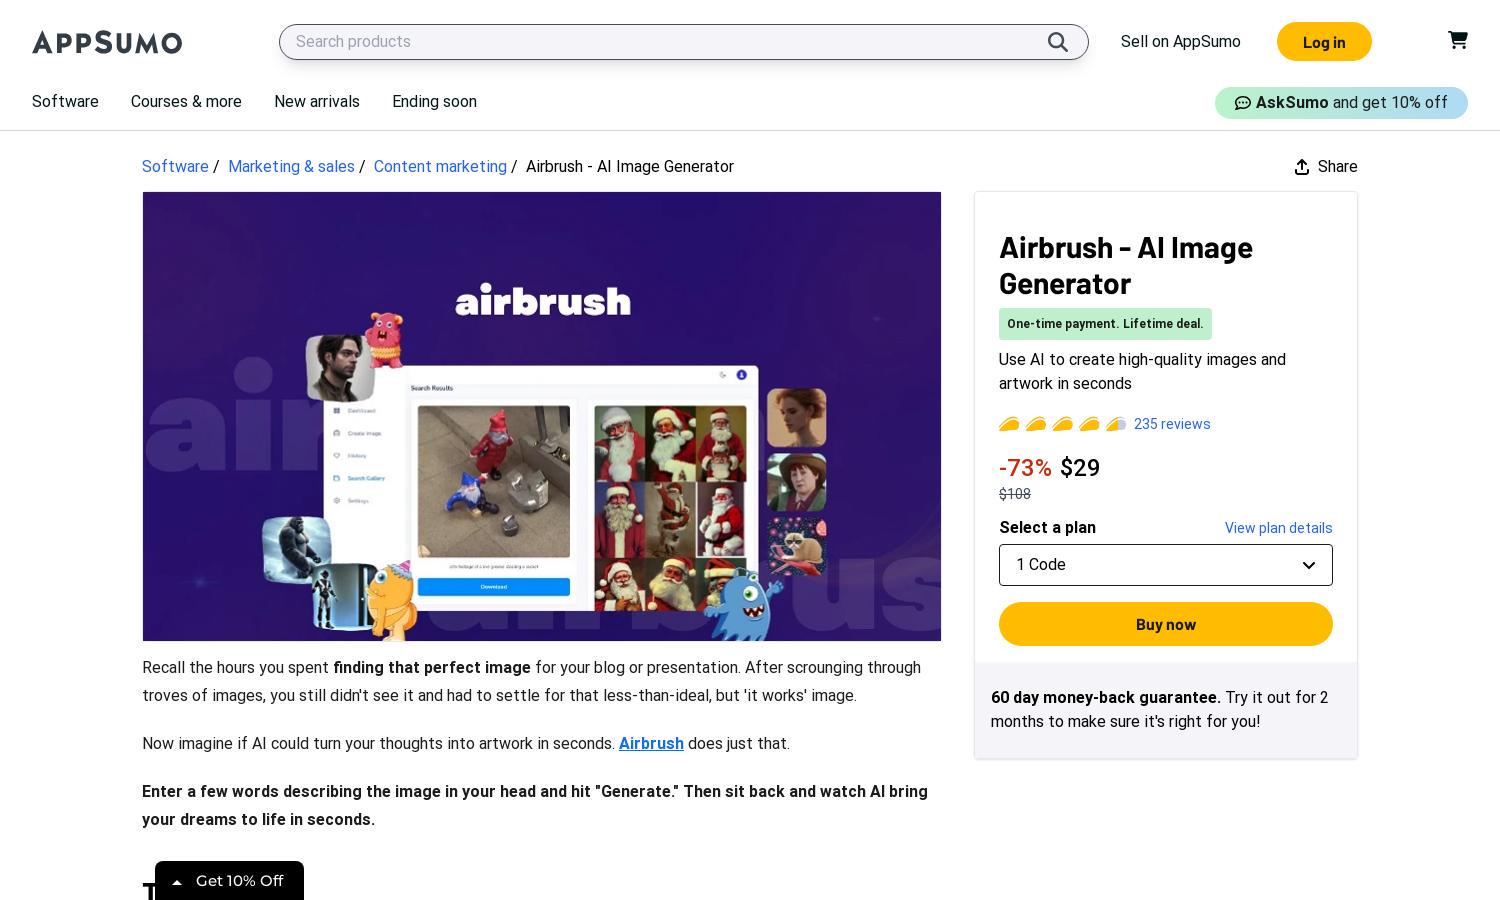Click the Buy now button
The image size is (1500, 900).
coord(1166,624)
